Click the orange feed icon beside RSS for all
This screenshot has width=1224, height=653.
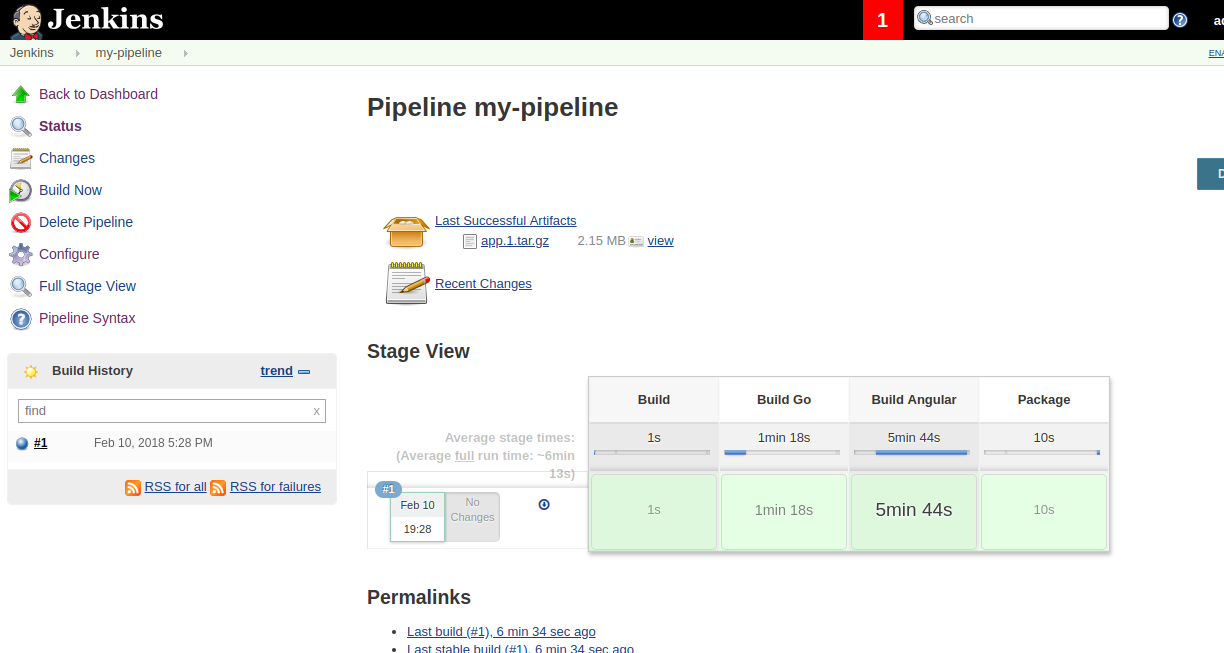133,487
